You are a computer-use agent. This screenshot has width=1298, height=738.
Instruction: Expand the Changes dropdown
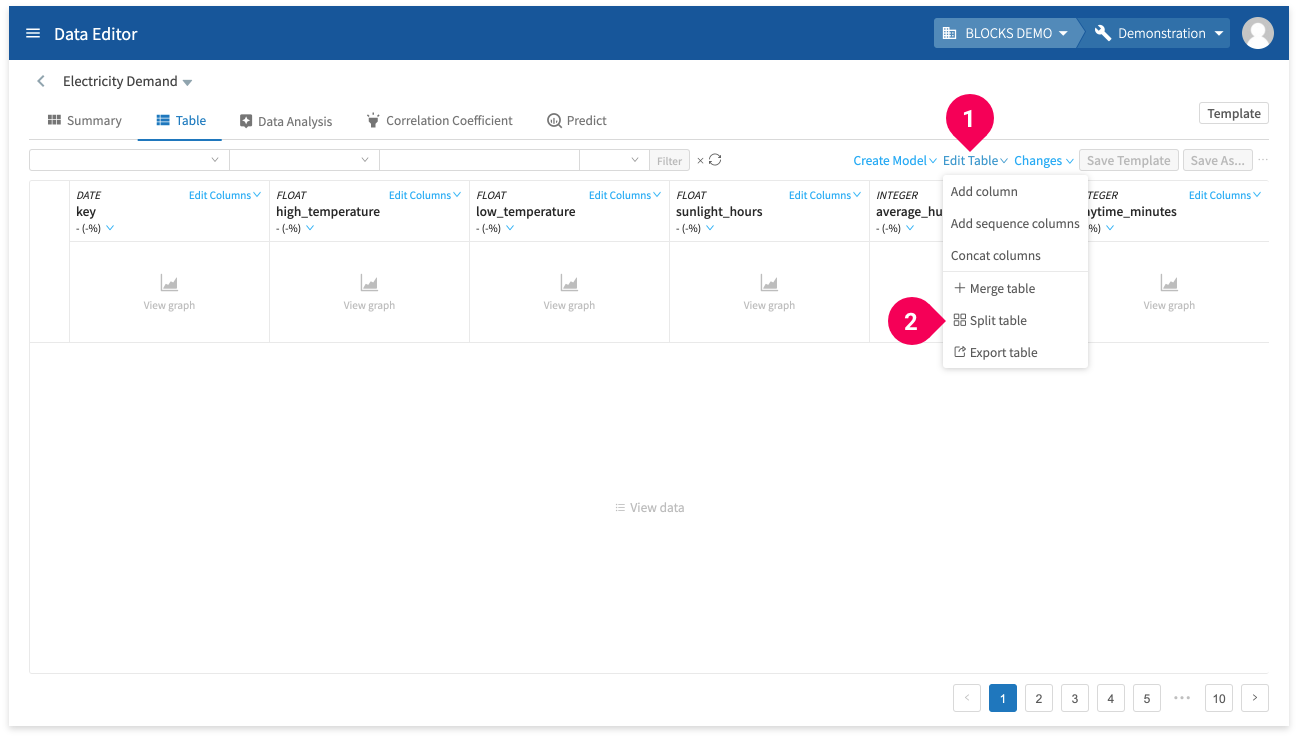(x=1043, y=160)
